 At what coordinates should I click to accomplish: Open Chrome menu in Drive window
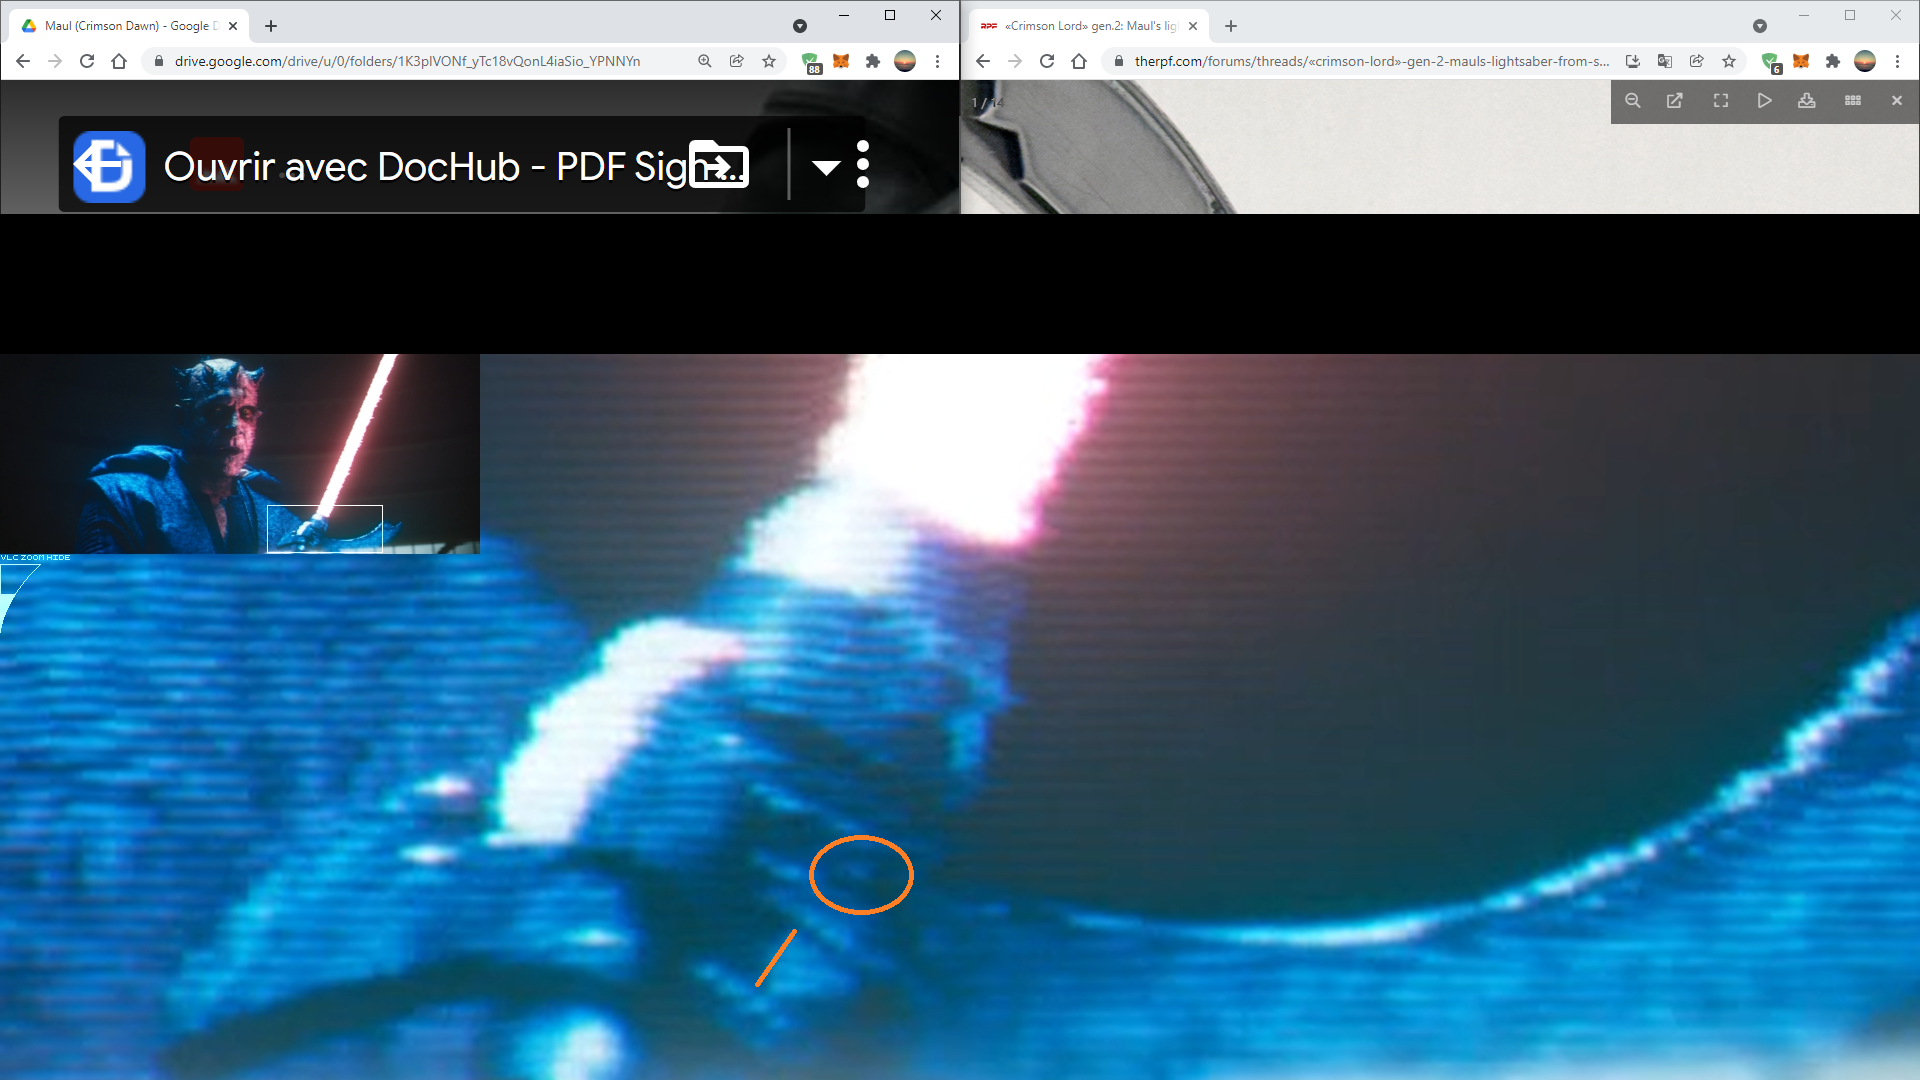(x=937, y=61)
